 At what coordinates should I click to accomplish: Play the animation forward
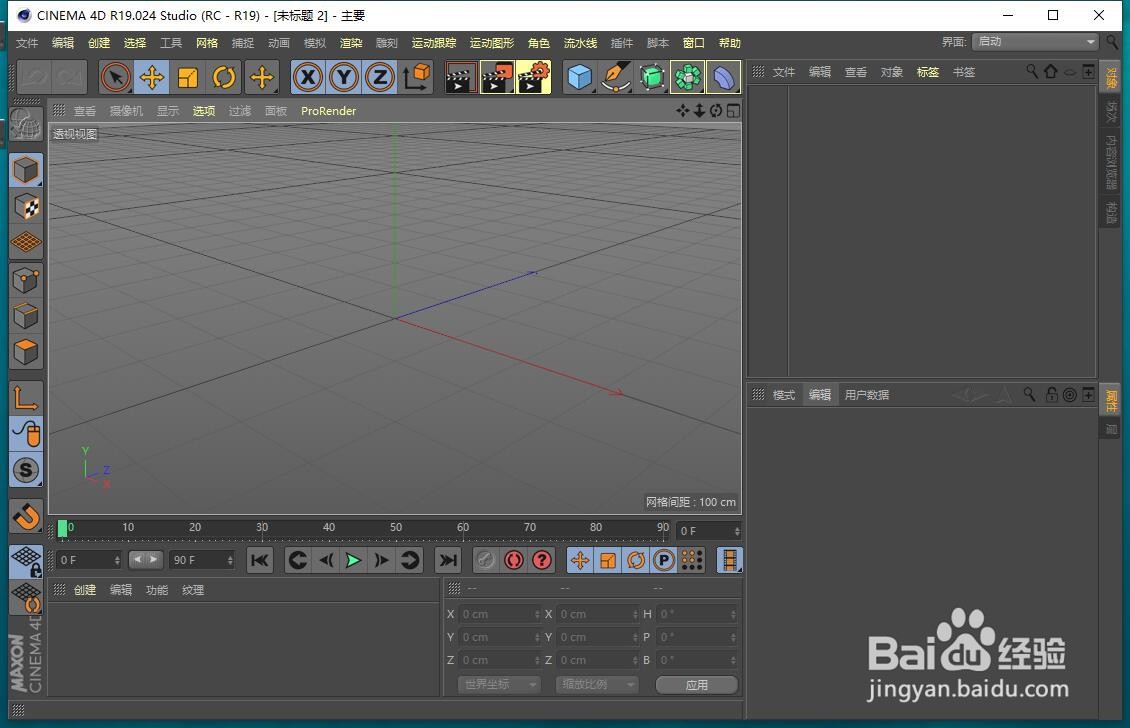point(353,560)
